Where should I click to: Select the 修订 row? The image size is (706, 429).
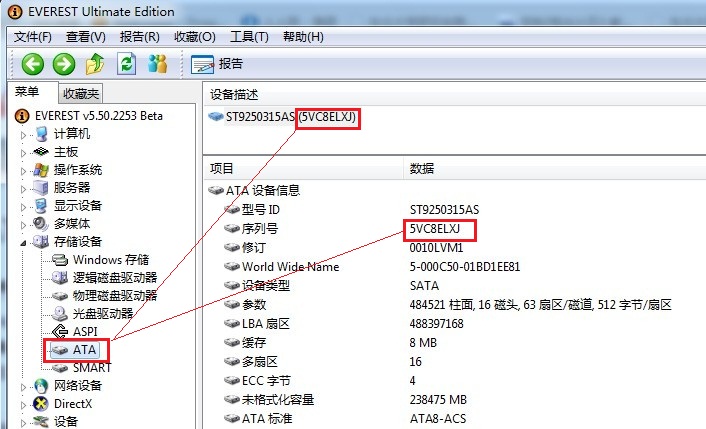(253, 248)
